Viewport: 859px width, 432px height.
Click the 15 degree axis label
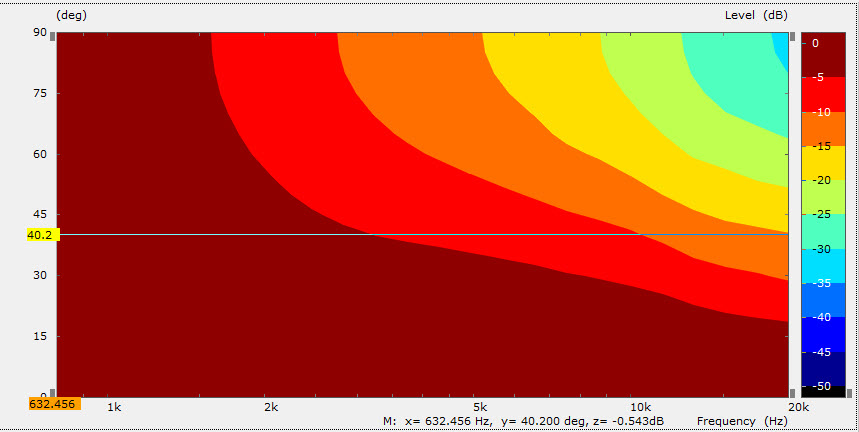(40, 336)
